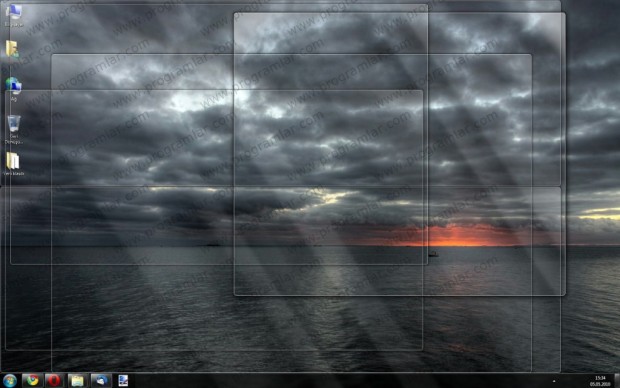Open Windows Explorer folder icon in taskbar

(78, 380)
